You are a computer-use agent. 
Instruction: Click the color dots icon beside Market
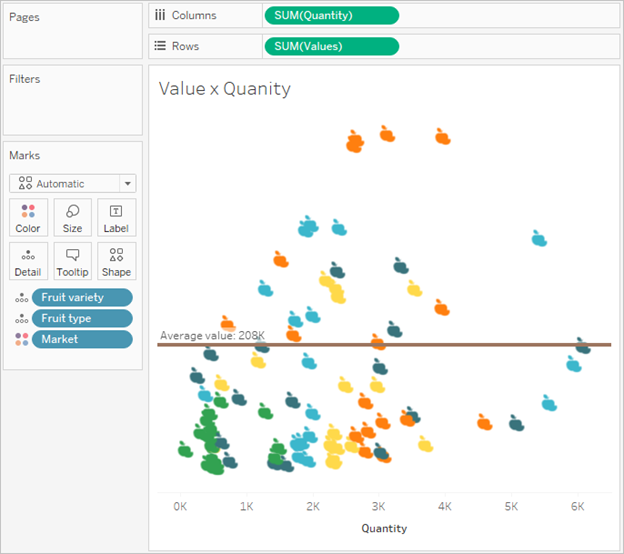tap(22, 339)
